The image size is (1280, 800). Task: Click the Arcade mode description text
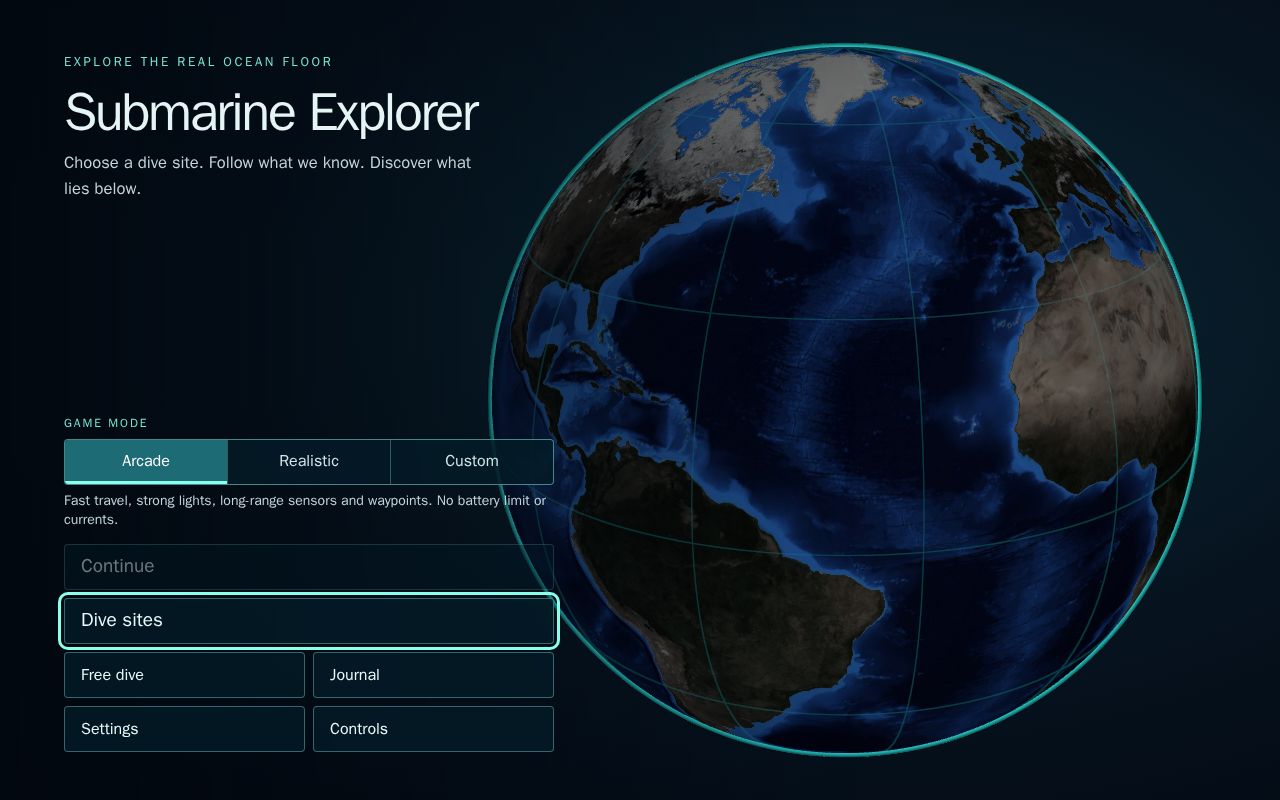[305, 510]
